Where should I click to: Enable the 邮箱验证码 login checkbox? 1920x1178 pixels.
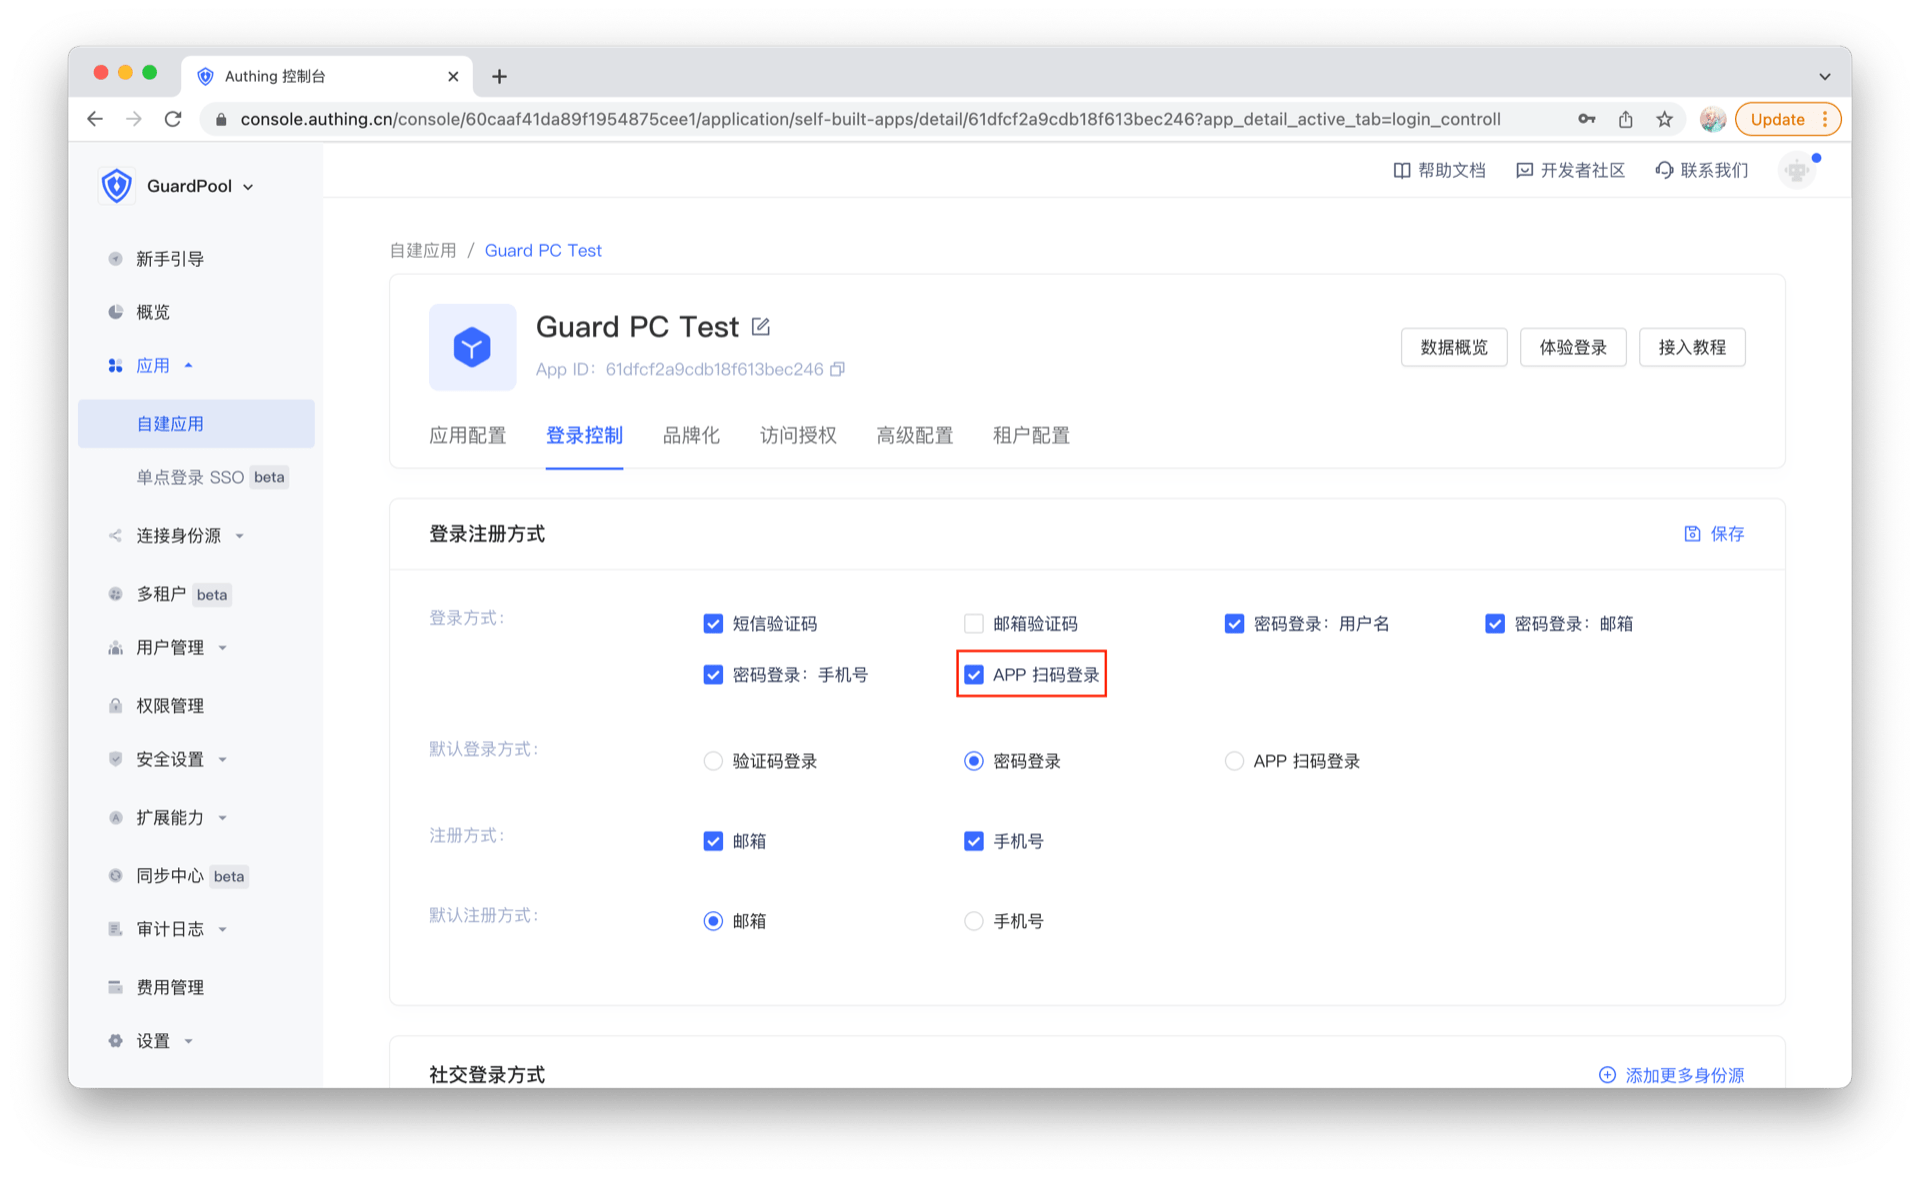(x=973, y=624)
